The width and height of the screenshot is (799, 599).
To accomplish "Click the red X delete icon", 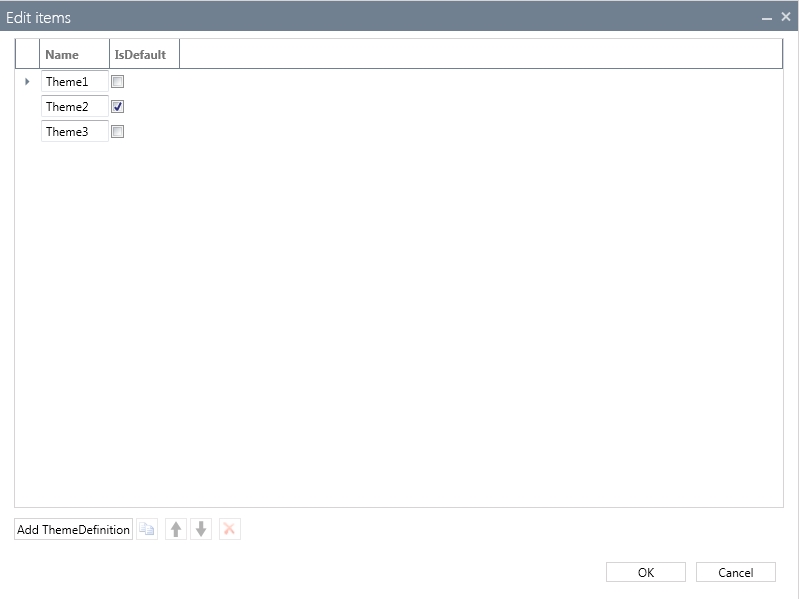I will click(x=229, y=530).
